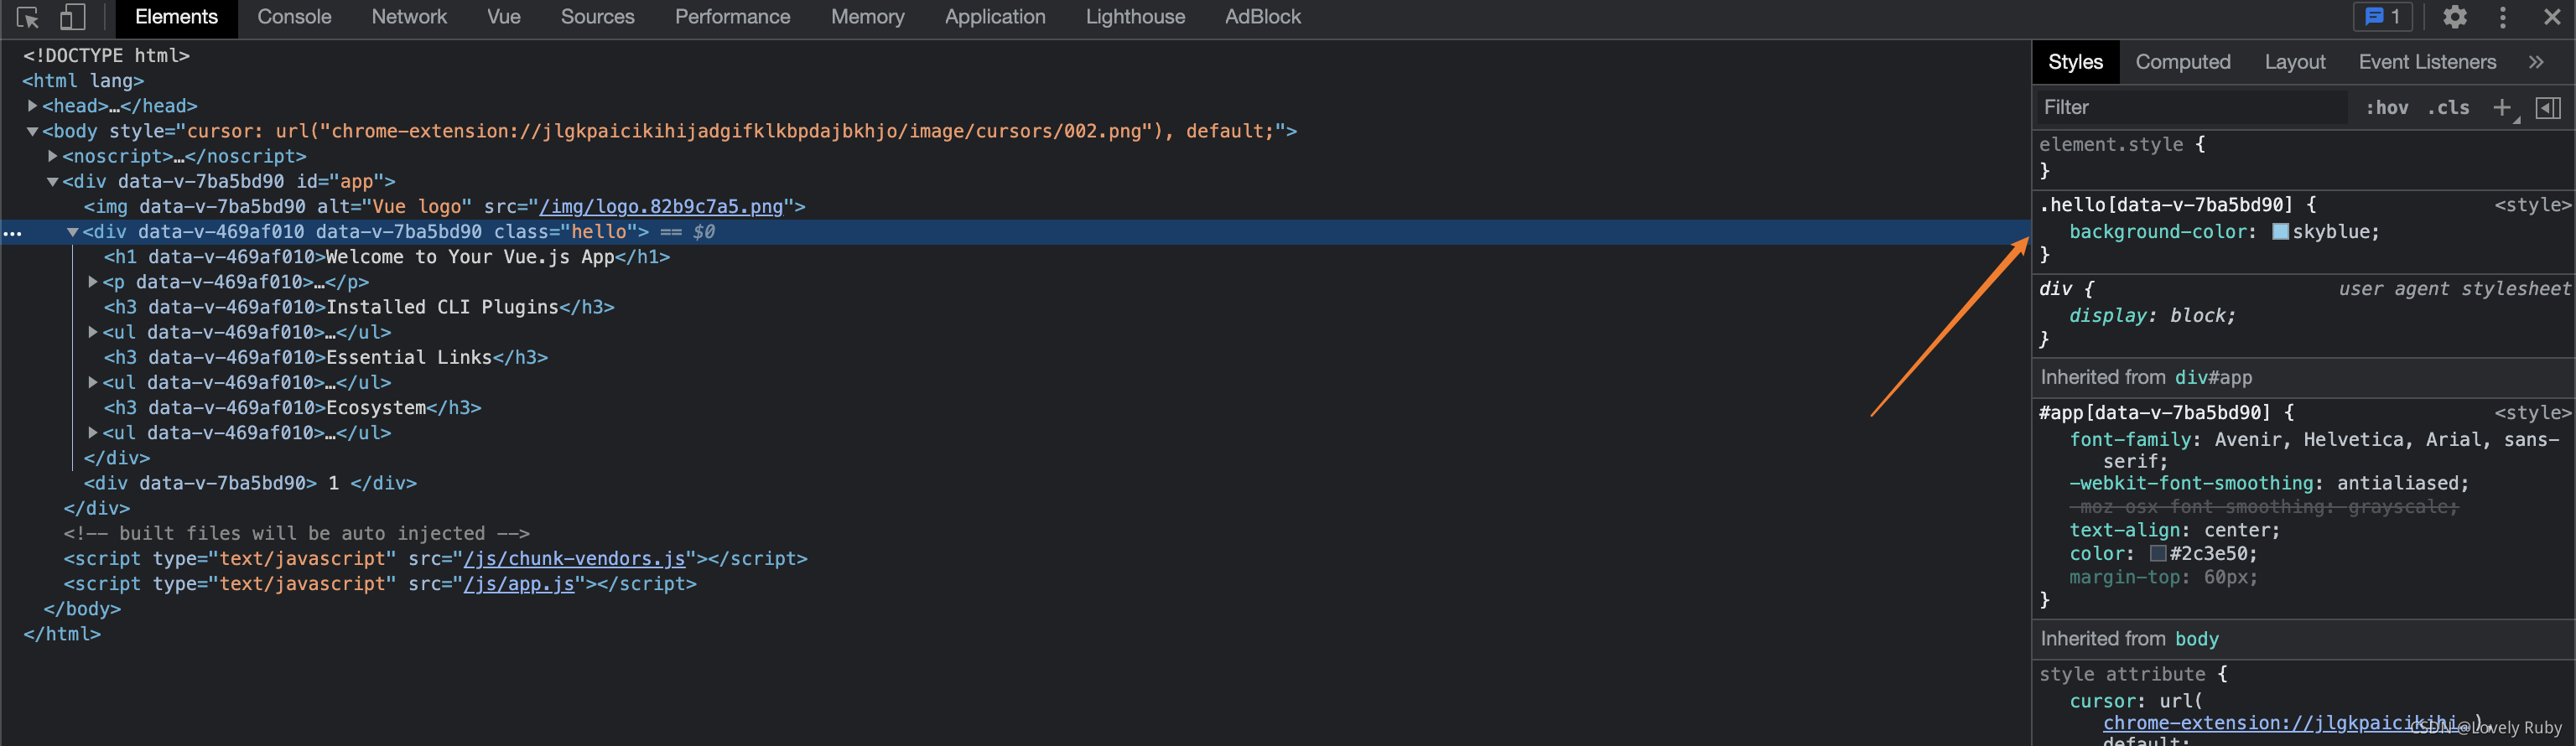Switch to the Layout pane tab
Screen dimensions: 2576x746
pos(2294,62)
